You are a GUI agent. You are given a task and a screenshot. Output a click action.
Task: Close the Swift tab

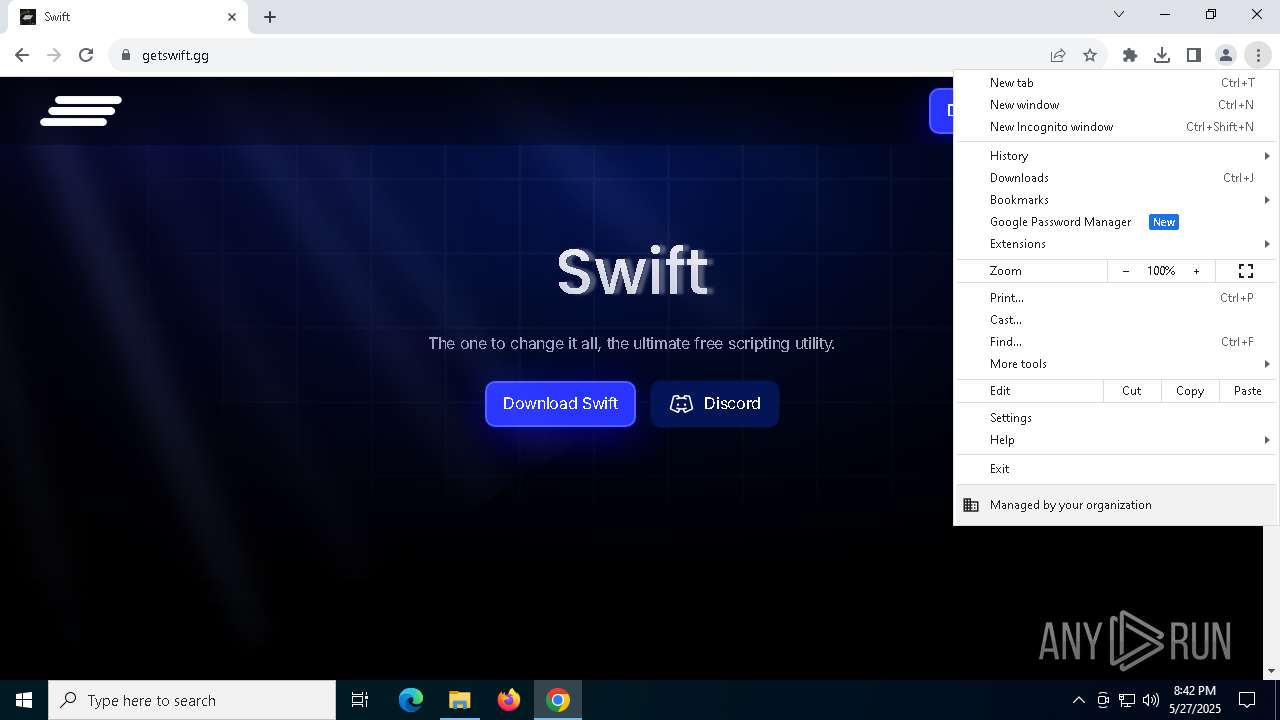coord(232,17)
